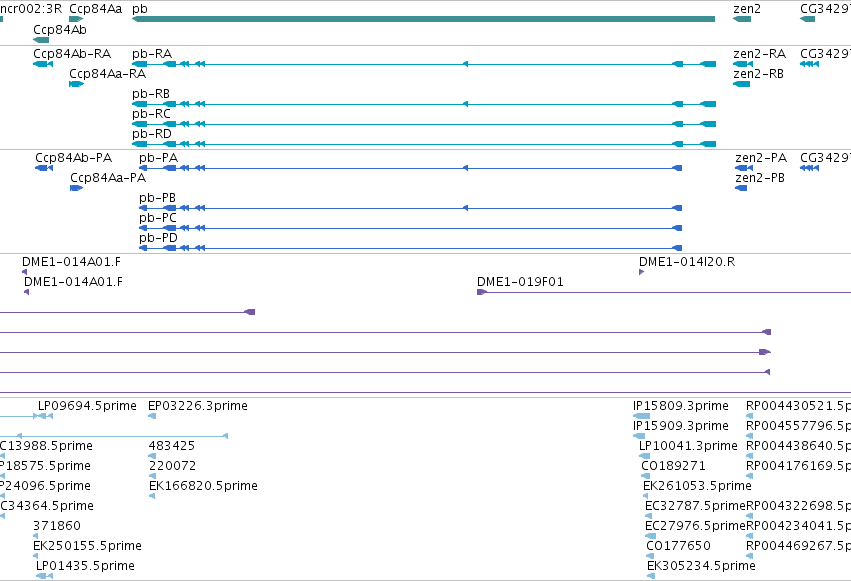Select the IP15909.3prime EST
The width and height of the screenshot is (851, 581).
pos(639,436)
